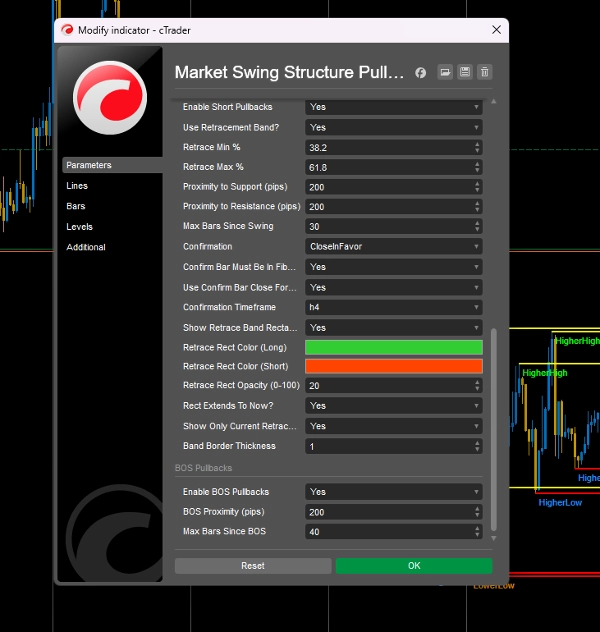This screenshot has width=600, height=632.
Task: Open Confirm Bar Must Be In Fib dropdown
Action: (394, 267)
